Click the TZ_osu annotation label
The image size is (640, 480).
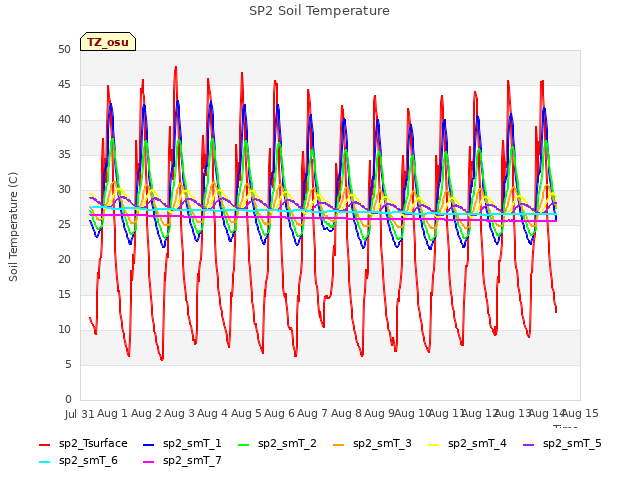coord(108,42)
